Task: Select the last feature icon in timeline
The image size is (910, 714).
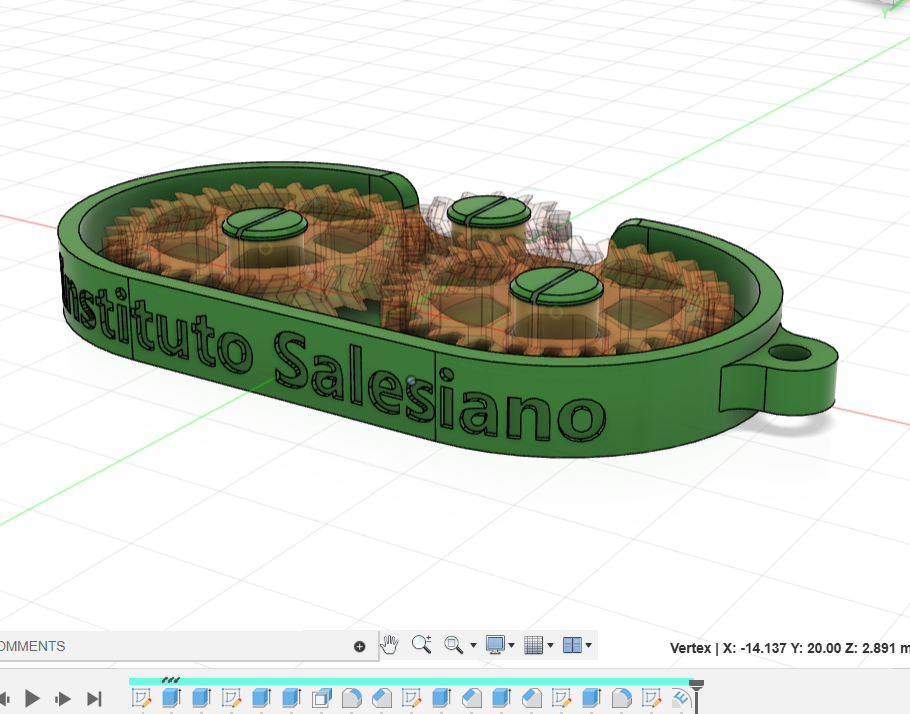Action: tap(681, 697)
